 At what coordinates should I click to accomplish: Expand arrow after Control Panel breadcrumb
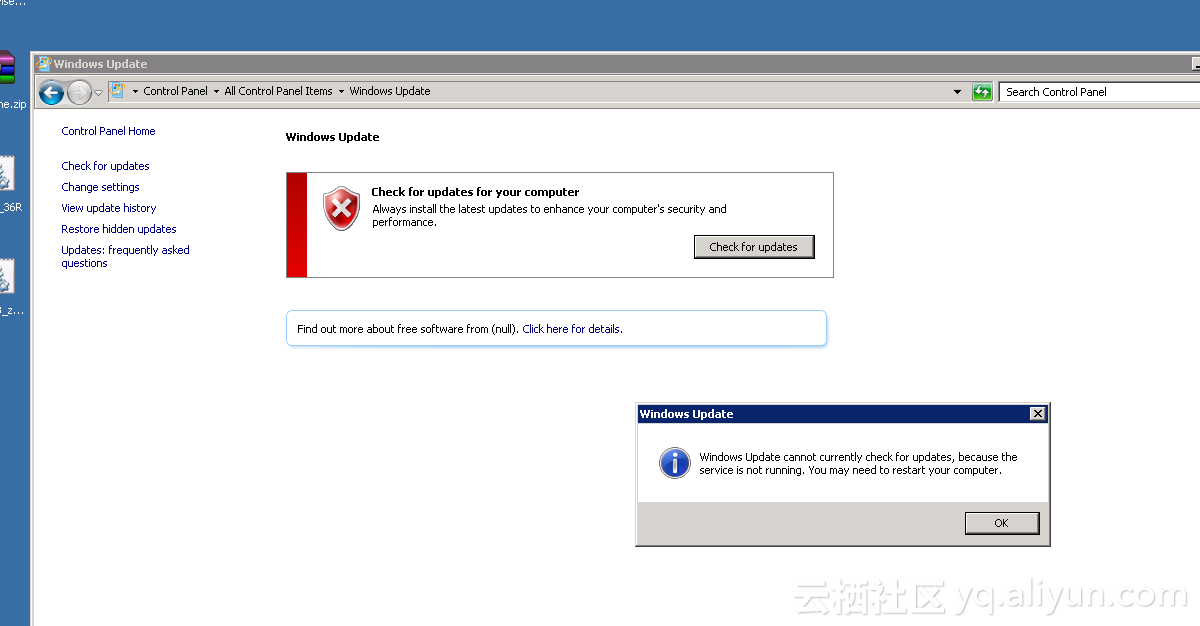coord(216,91)
